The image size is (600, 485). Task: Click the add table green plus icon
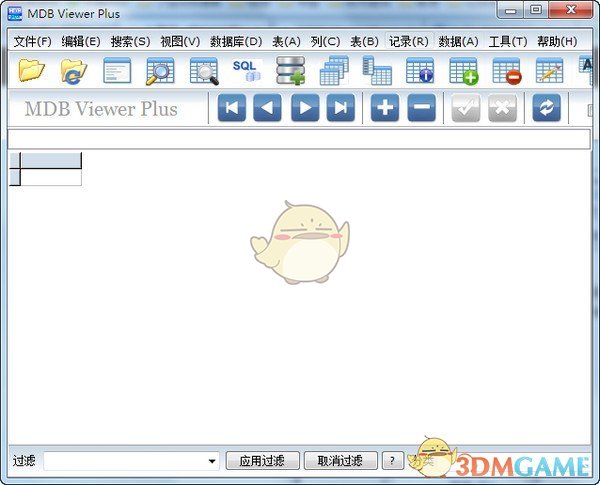coord(463,70)
